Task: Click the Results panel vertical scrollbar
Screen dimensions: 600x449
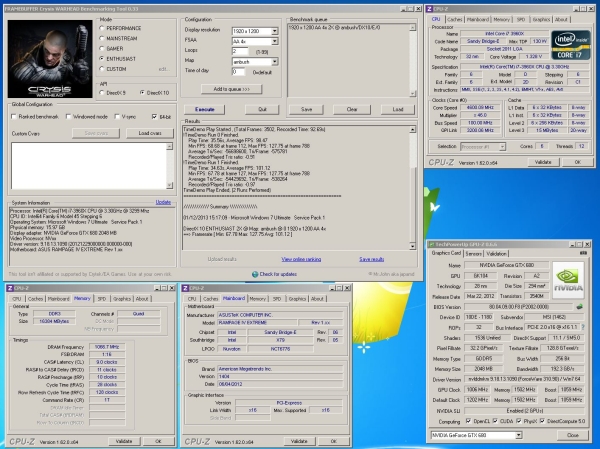Action: [x=412, y=188]
